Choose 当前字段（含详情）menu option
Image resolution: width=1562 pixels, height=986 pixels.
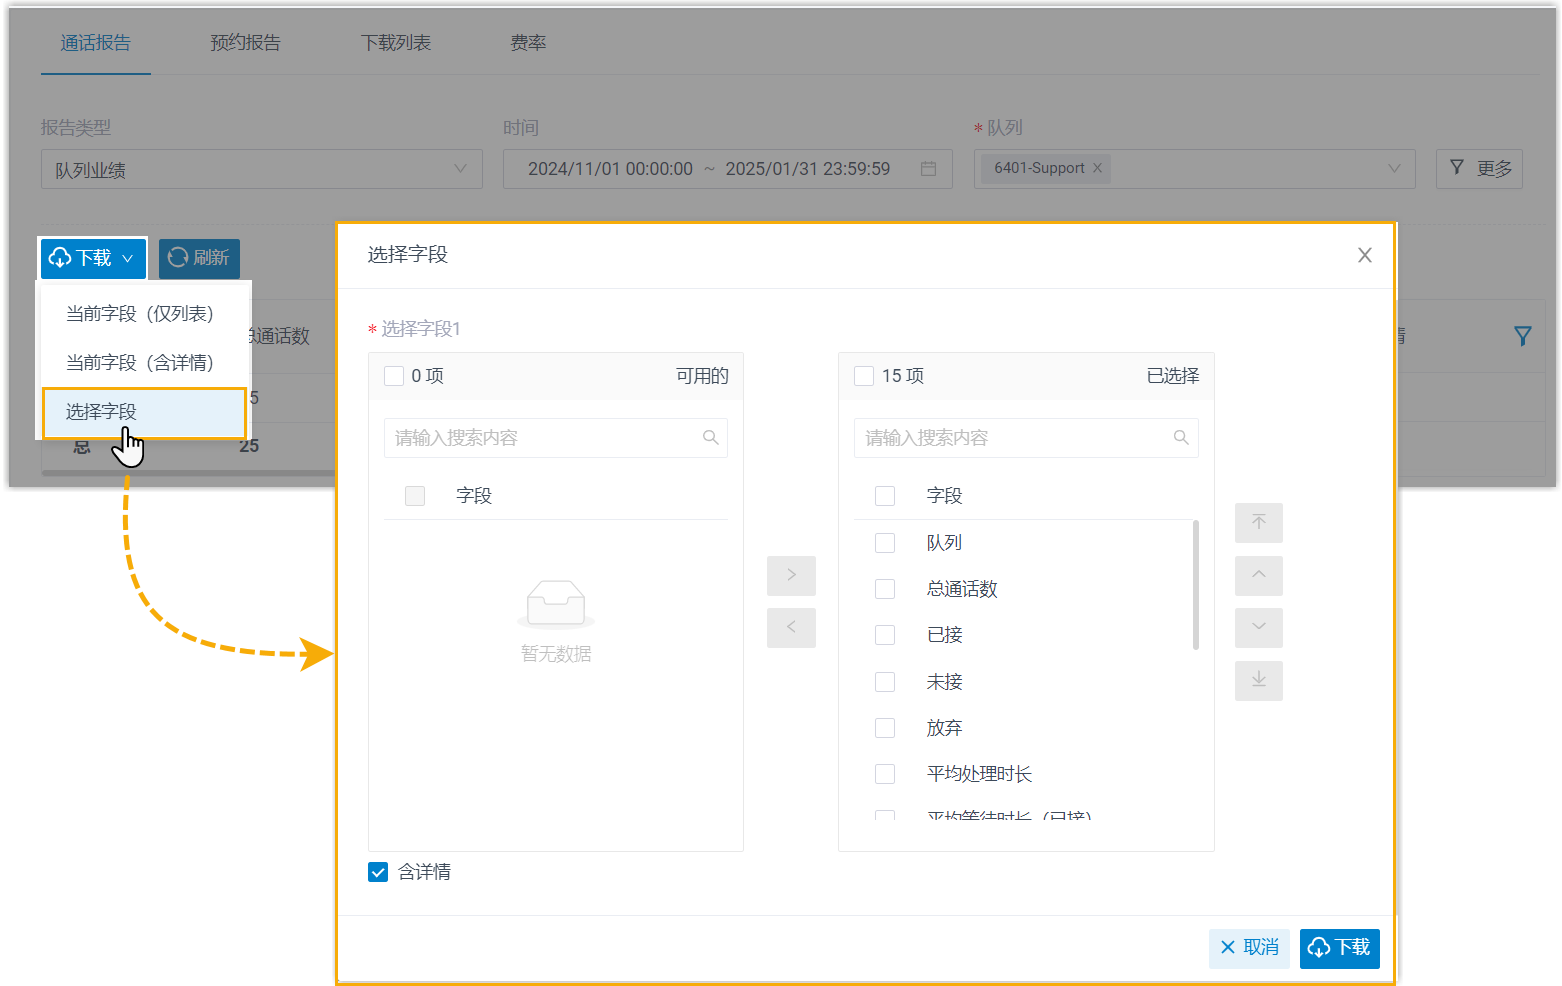click(x=140, y=363)
